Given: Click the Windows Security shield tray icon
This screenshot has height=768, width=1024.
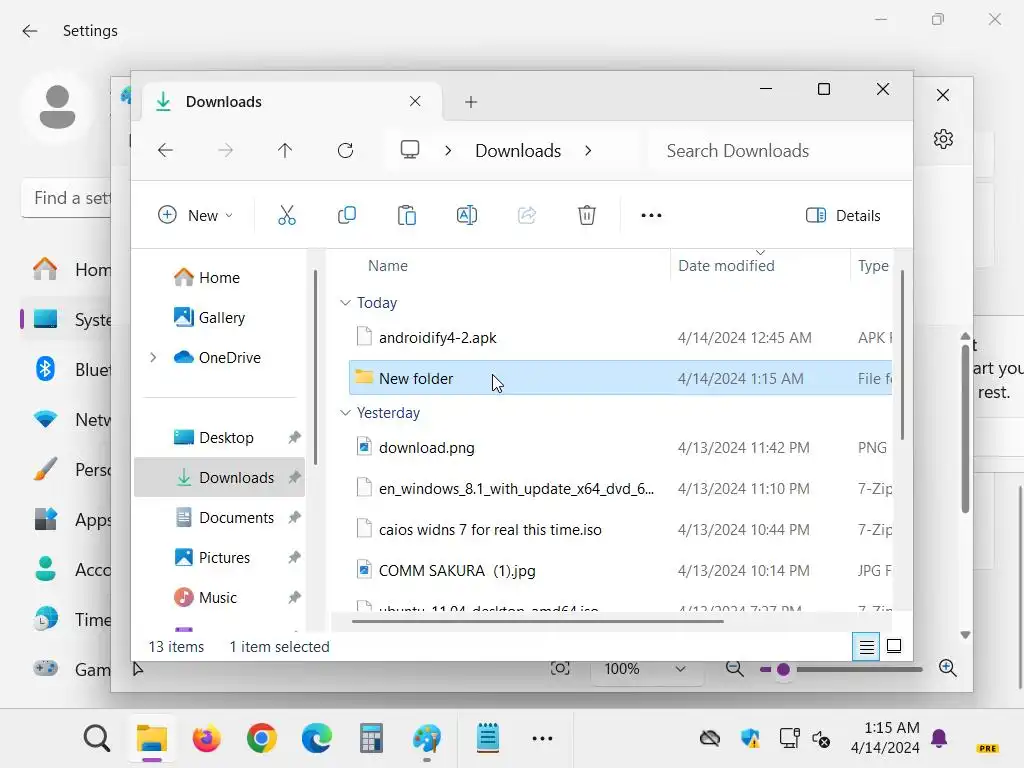Looking at the screenshot, I should [750, 739].
